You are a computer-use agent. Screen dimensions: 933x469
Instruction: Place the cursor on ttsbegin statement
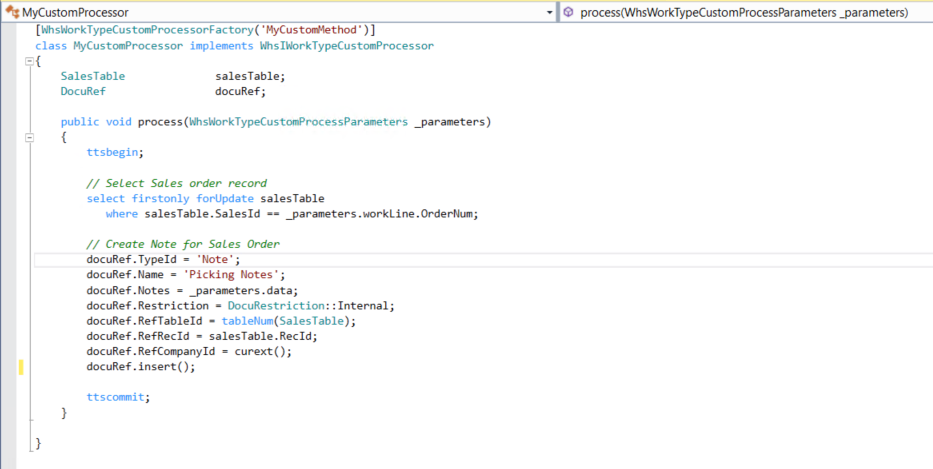point(115,152)
